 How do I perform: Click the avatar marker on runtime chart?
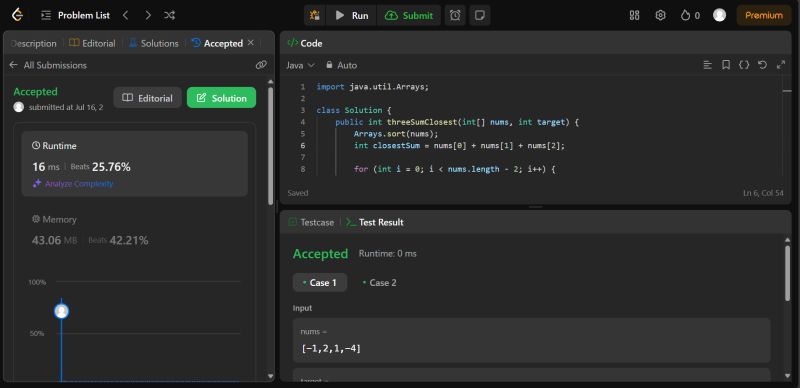(x=61, y=311)
